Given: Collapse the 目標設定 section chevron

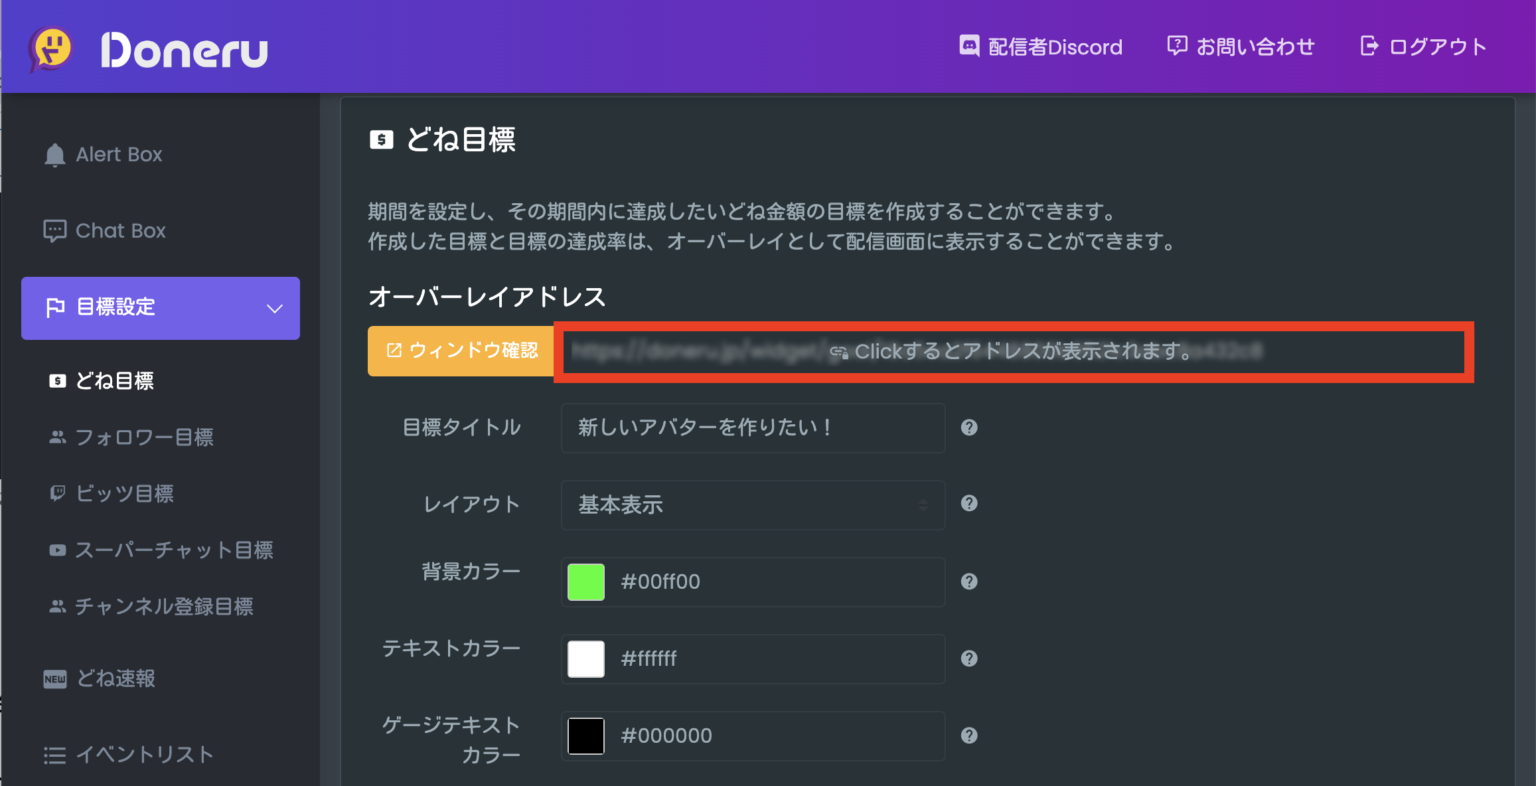Looking at the screenshot, I should [274, 308].
